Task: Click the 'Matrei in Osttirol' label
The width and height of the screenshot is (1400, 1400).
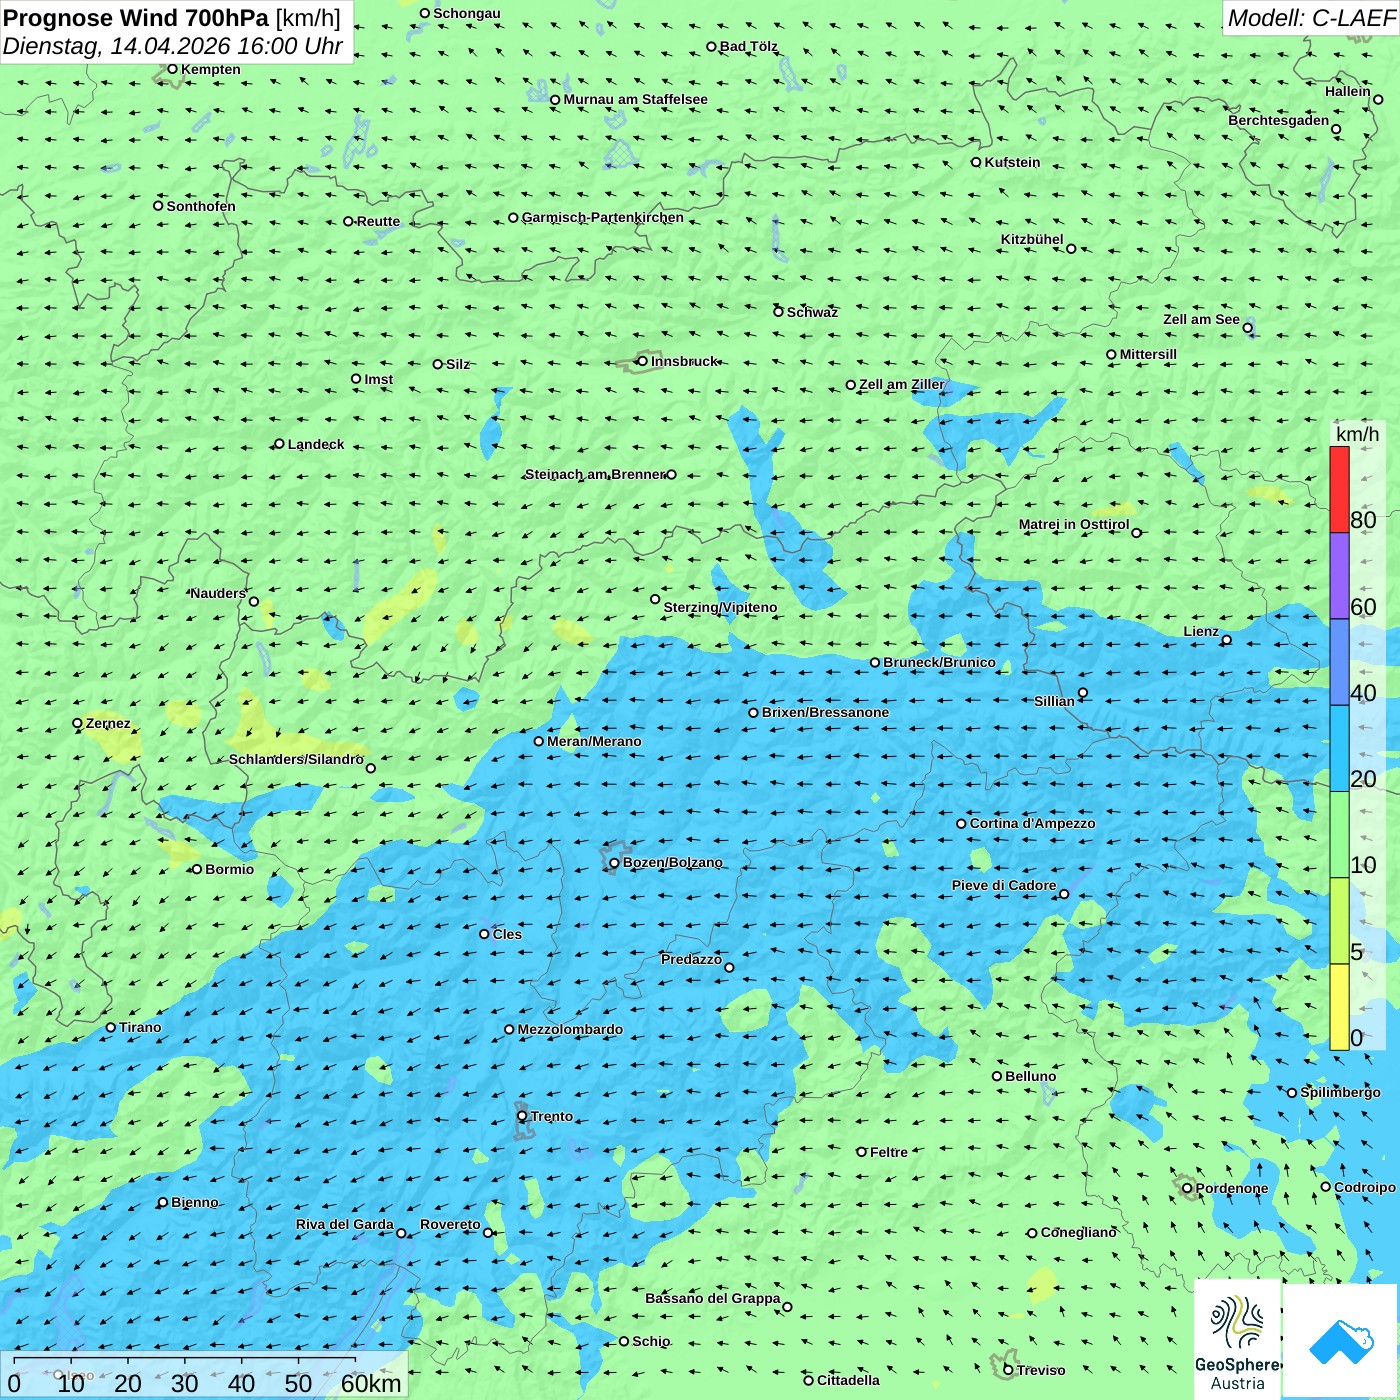Action: pyautogui.click(x=1074, y=524)
